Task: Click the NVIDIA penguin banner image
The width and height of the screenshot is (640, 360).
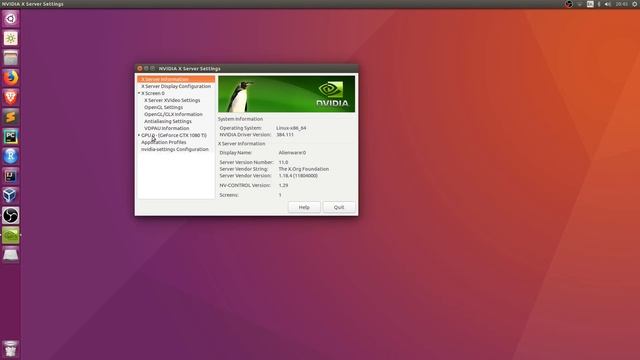Action: (x=287, y=94)
